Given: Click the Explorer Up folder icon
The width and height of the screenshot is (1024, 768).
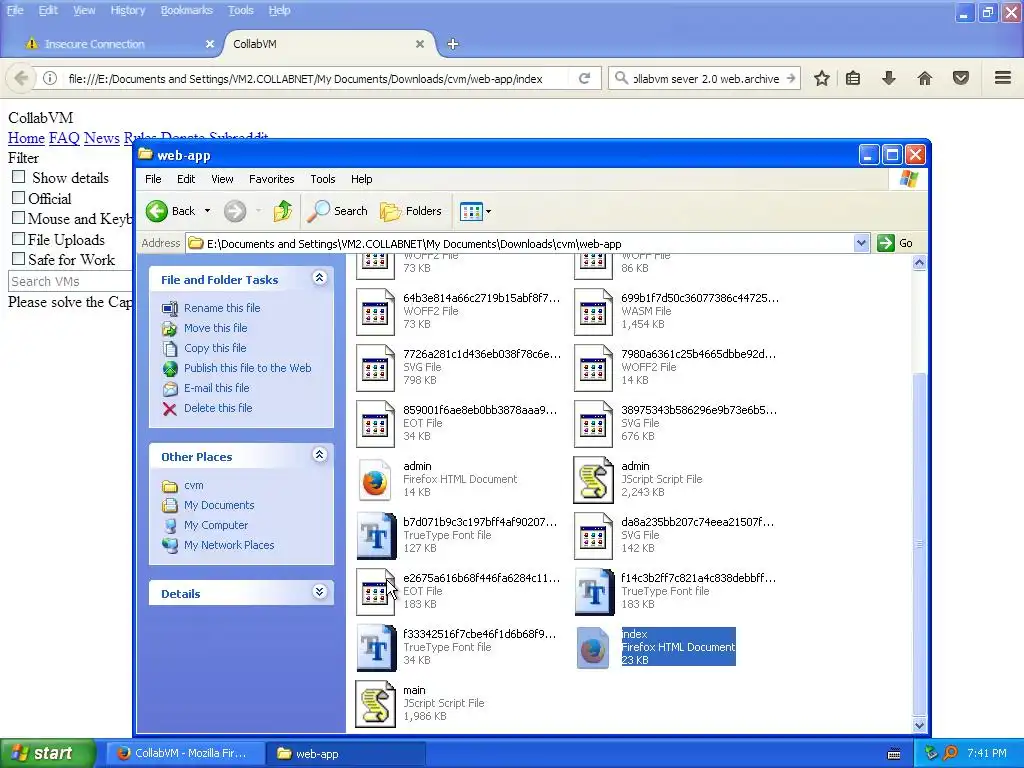Looking at the screenshot, I should (283, 211).
